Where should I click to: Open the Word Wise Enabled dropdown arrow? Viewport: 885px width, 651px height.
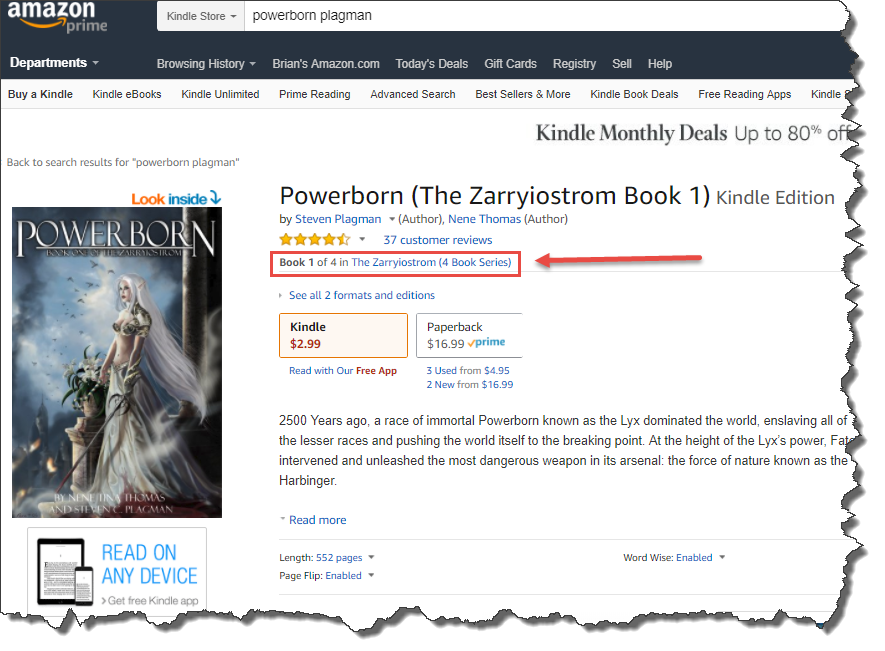click(x=722, y=557)
